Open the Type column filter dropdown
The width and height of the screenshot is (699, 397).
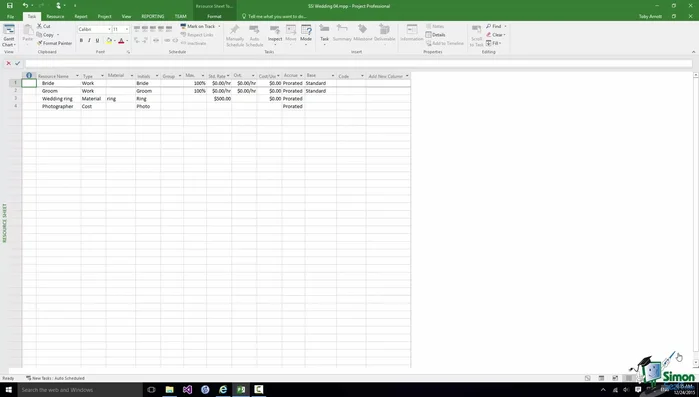(x=102, y=76)
